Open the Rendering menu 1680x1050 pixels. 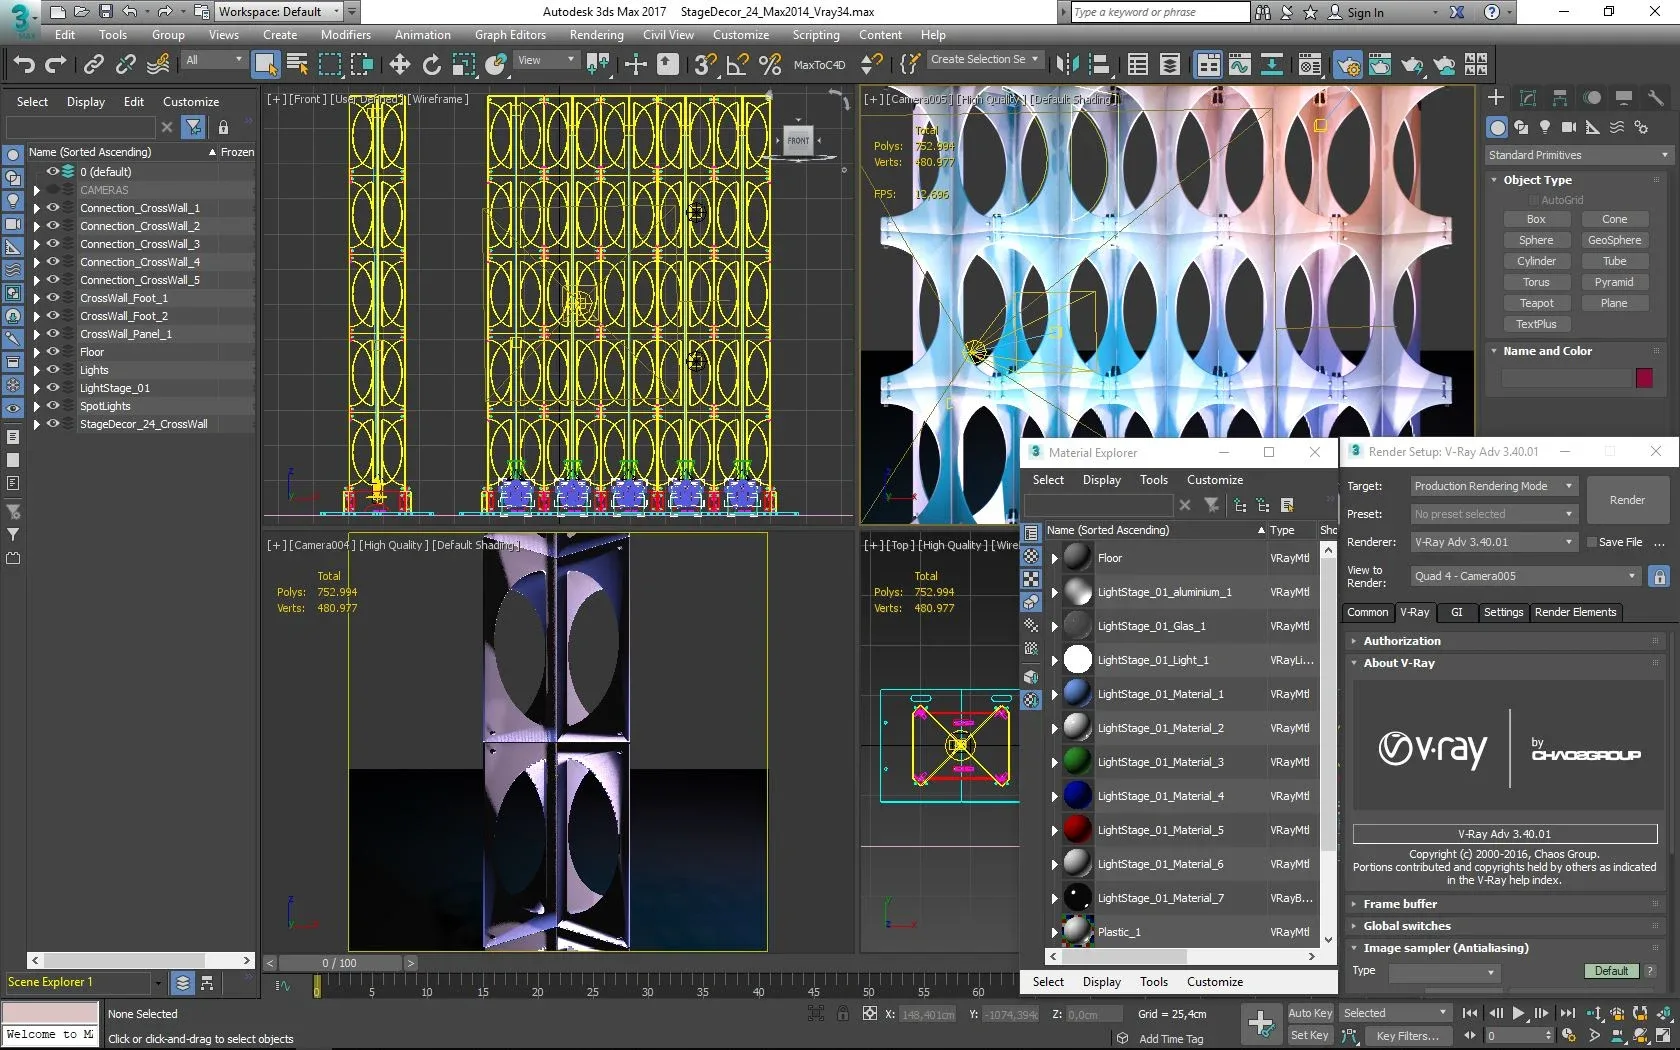click(596, 35)
